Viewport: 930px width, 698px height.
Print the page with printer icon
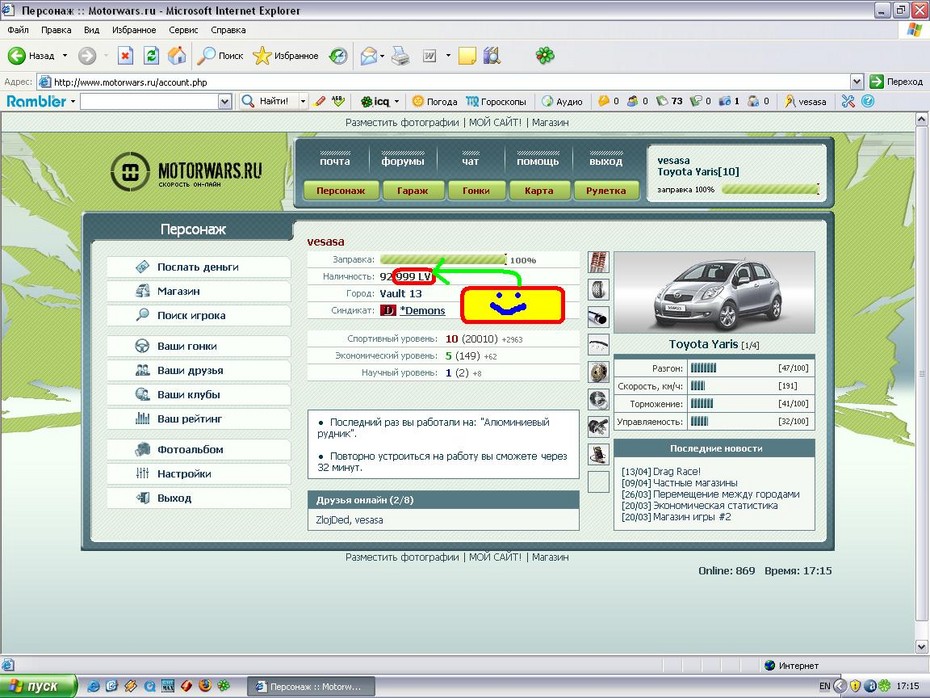(400, 56)
